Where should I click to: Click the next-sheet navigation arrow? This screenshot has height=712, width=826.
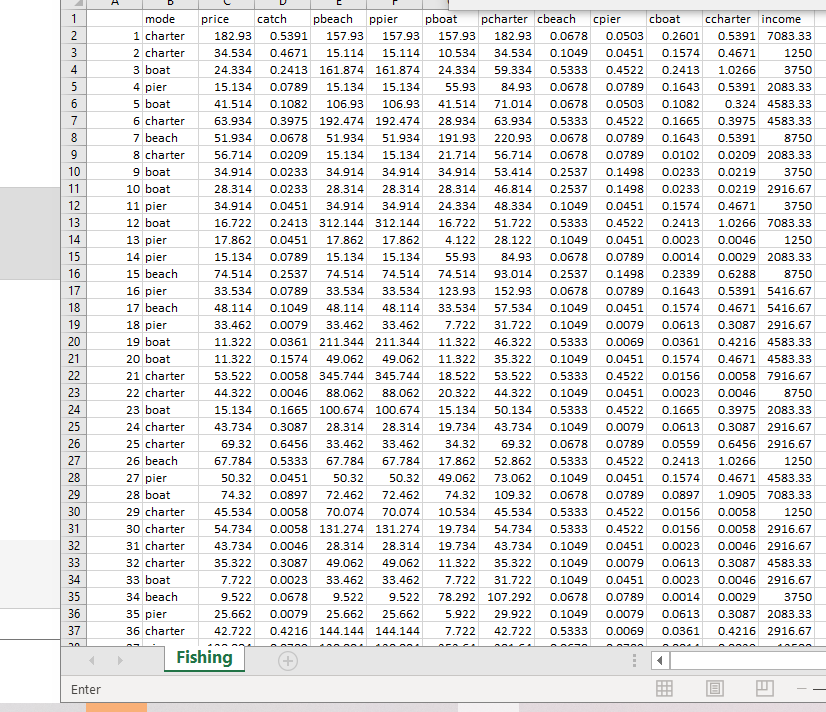[x=119, y=659]
